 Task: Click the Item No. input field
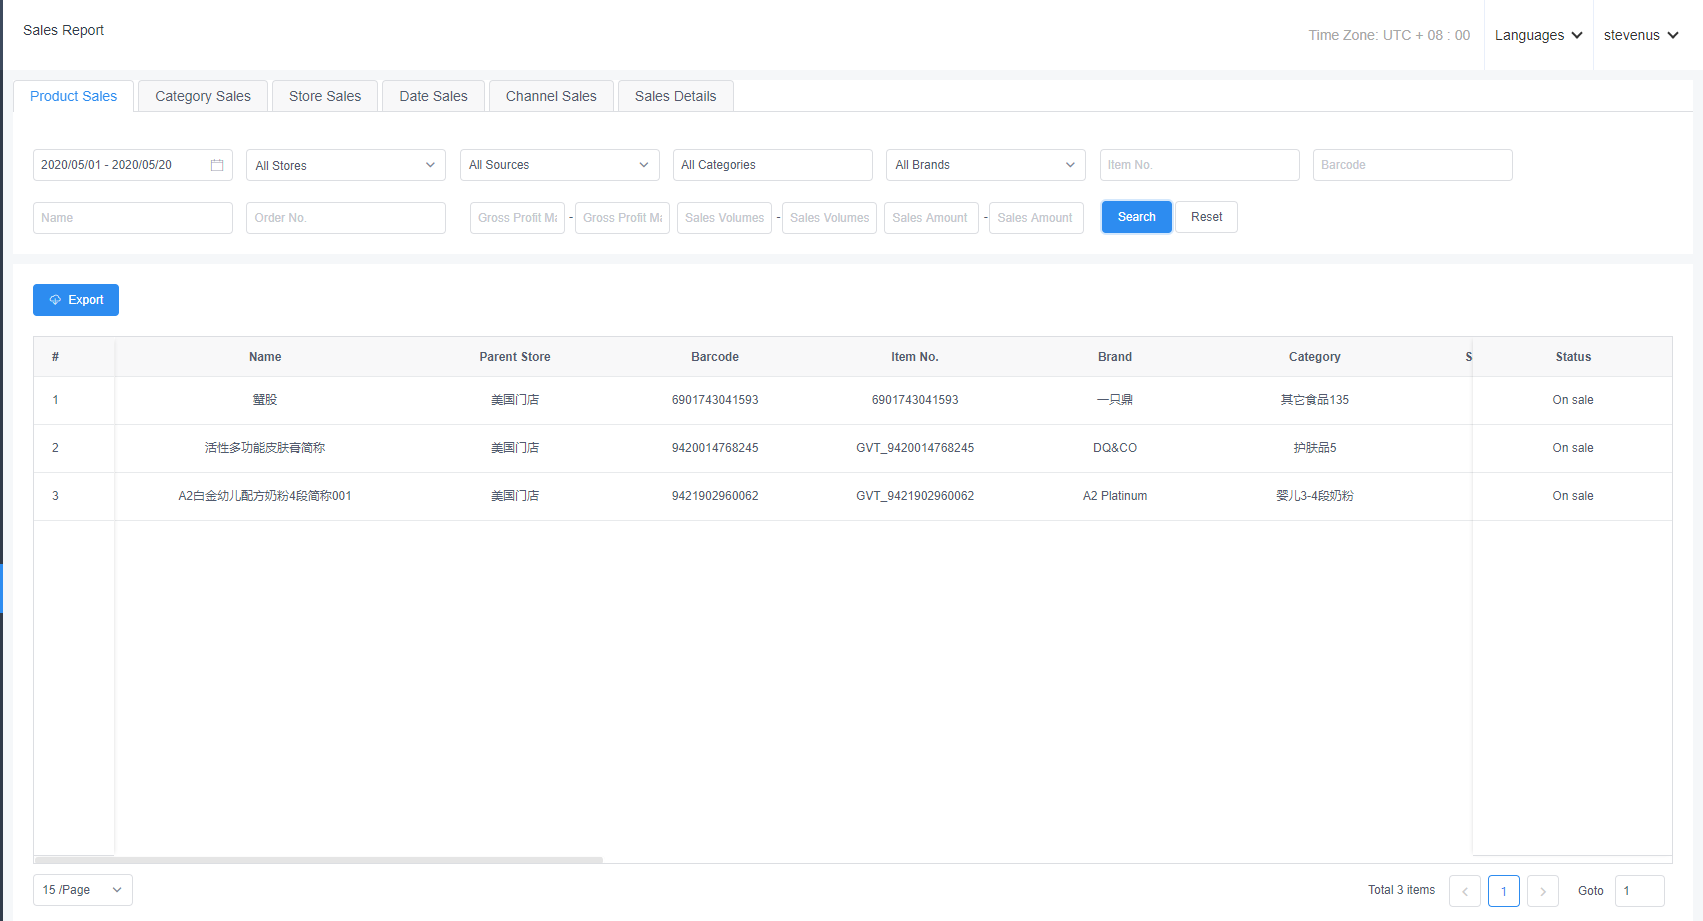point(1199,165)
